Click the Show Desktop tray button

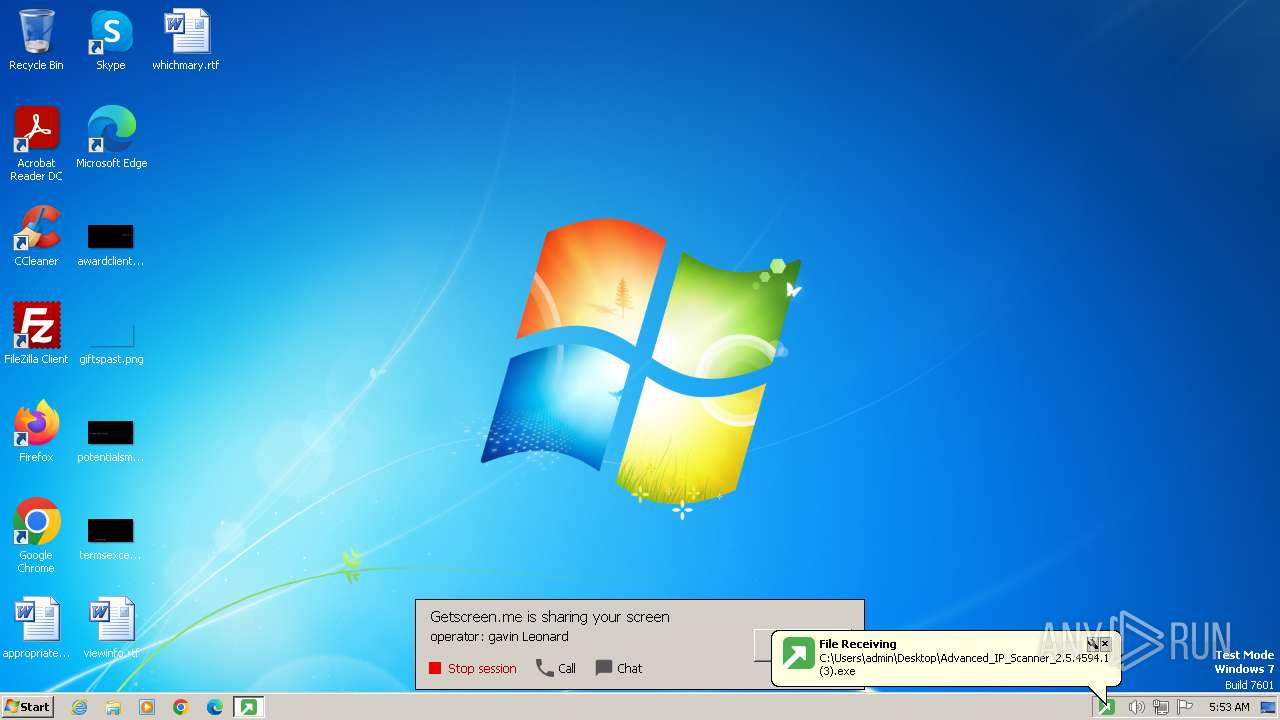click(x=1270, y=707)
